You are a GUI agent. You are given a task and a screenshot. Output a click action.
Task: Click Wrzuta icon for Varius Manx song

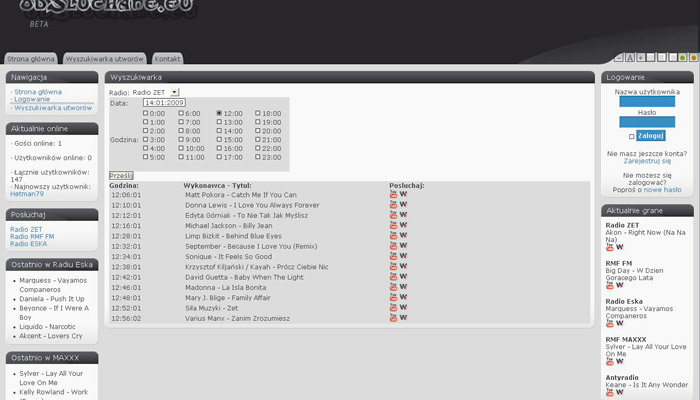pos(403,318)
